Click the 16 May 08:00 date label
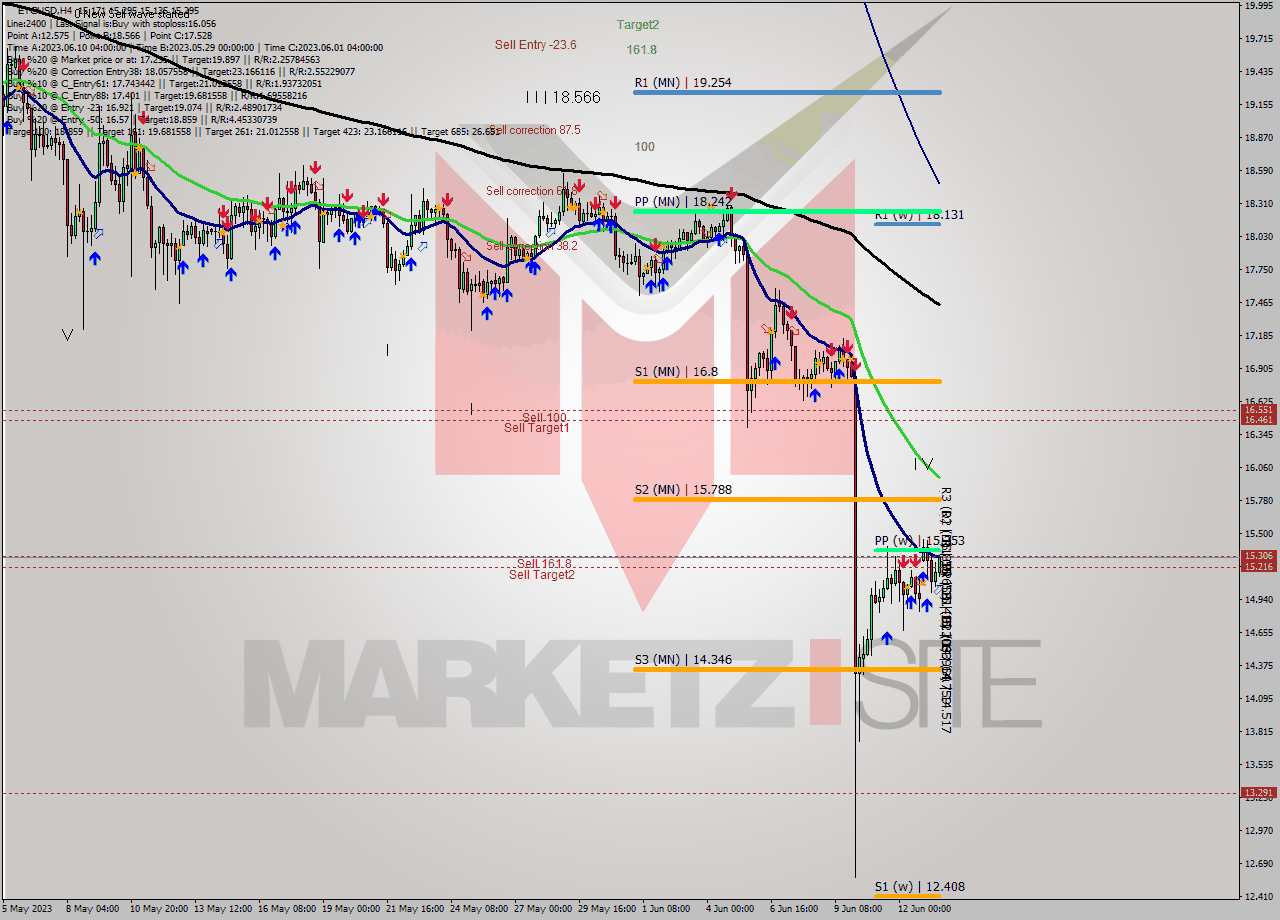This screenshot has height=920, width=1280. click(x=286, y=910)
